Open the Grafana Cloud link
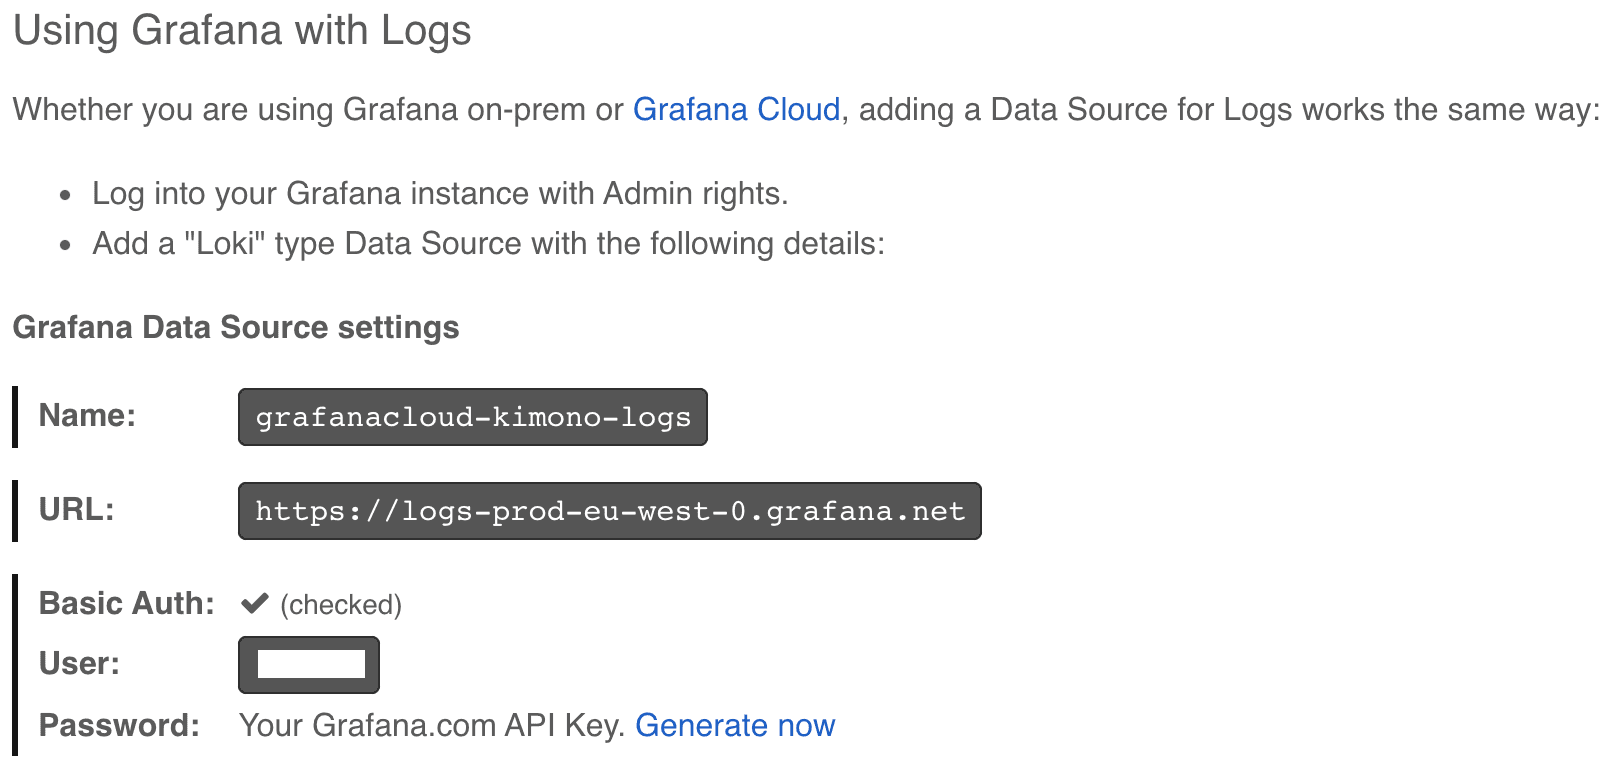This screenshot has height=766, width=1610. [x=736, y=109]
